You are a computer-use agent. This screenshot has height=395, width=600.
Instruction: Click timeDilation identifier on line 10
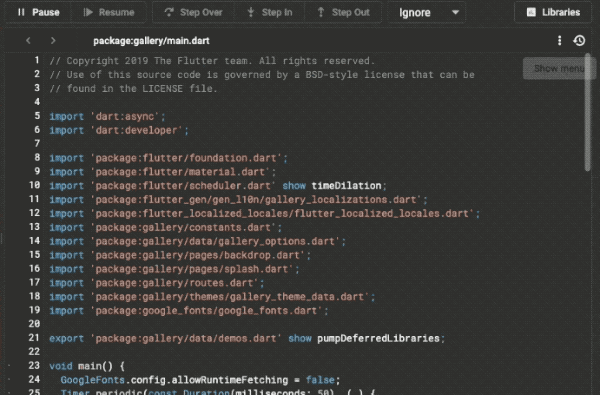point(346,186)
